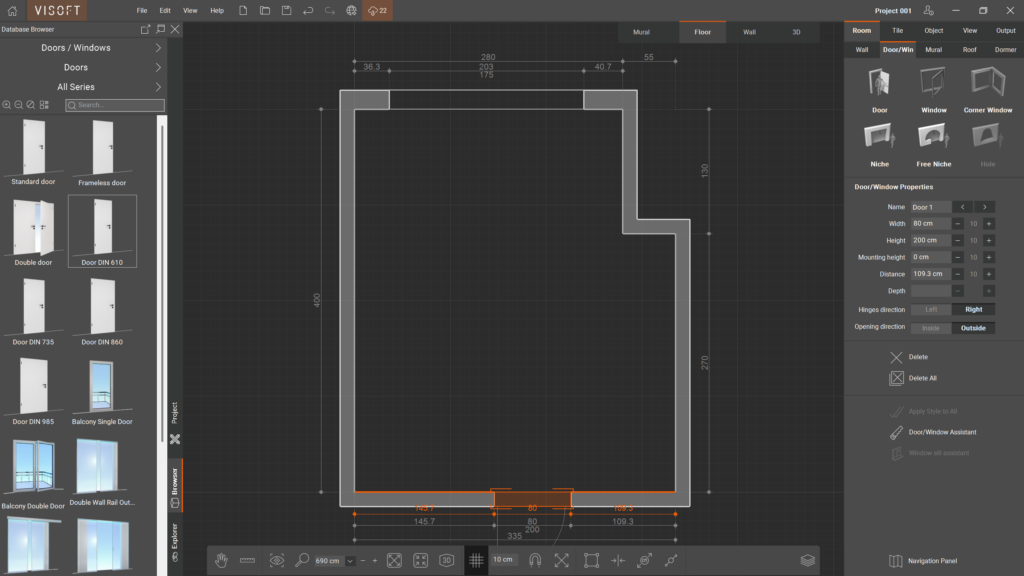The image size is (1024, 576).
Task: Insert a Corner Window element
Action: coord(988,90)
